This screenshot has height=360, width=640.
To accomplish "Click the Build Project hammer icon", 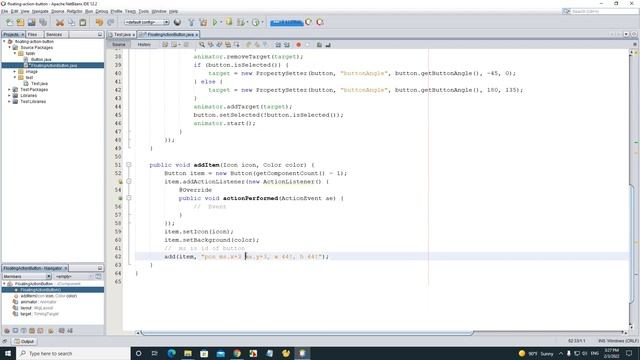I will 191,22.
